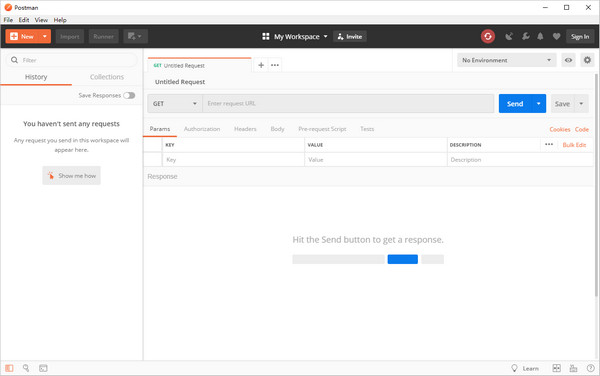The height and width of the screenshot is (376, 600).
Task: Expand the Send button arrow options
Action: [538, 104]
